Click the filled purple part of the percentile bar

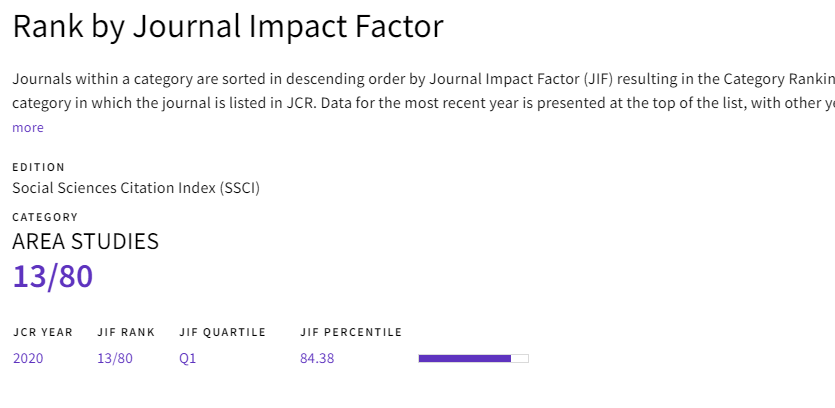tap(464, 358)
